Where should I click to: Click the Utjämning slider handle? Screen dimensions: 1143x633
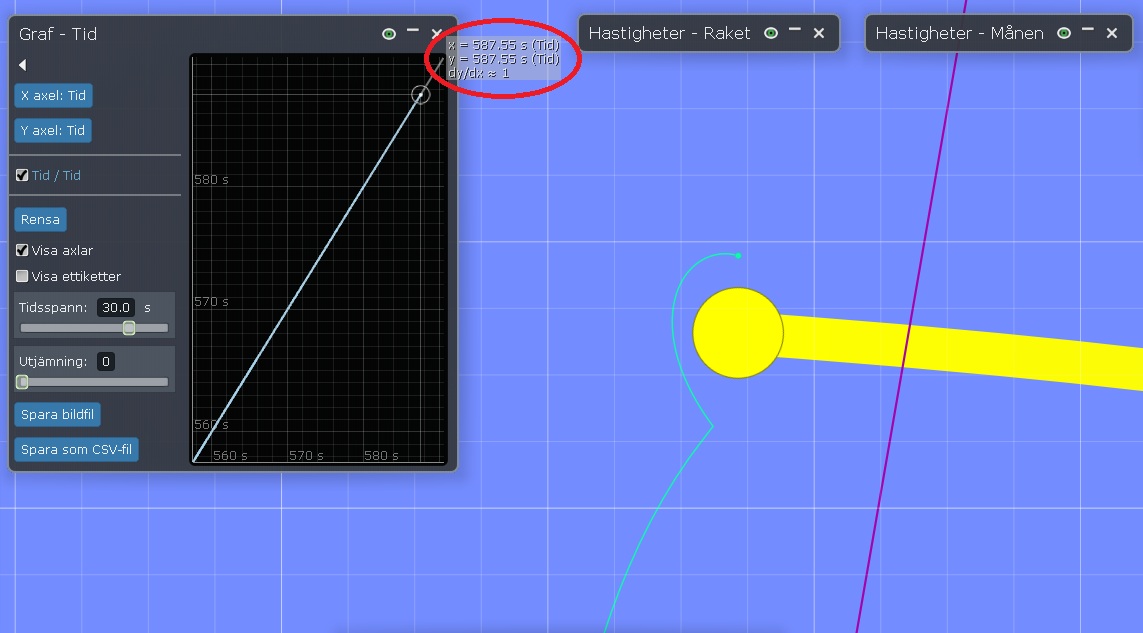click(22, 382)
